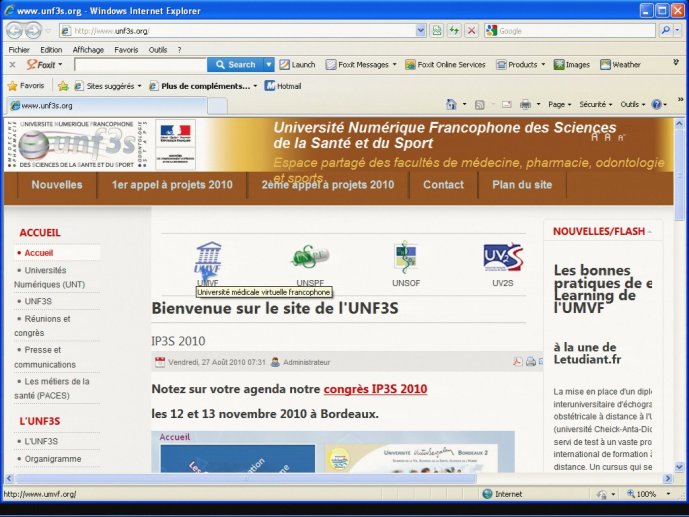Viewport: 689px width, 517px height.
Task: Click the Compatibility View icon next to address bar
Action: [436, 31]
